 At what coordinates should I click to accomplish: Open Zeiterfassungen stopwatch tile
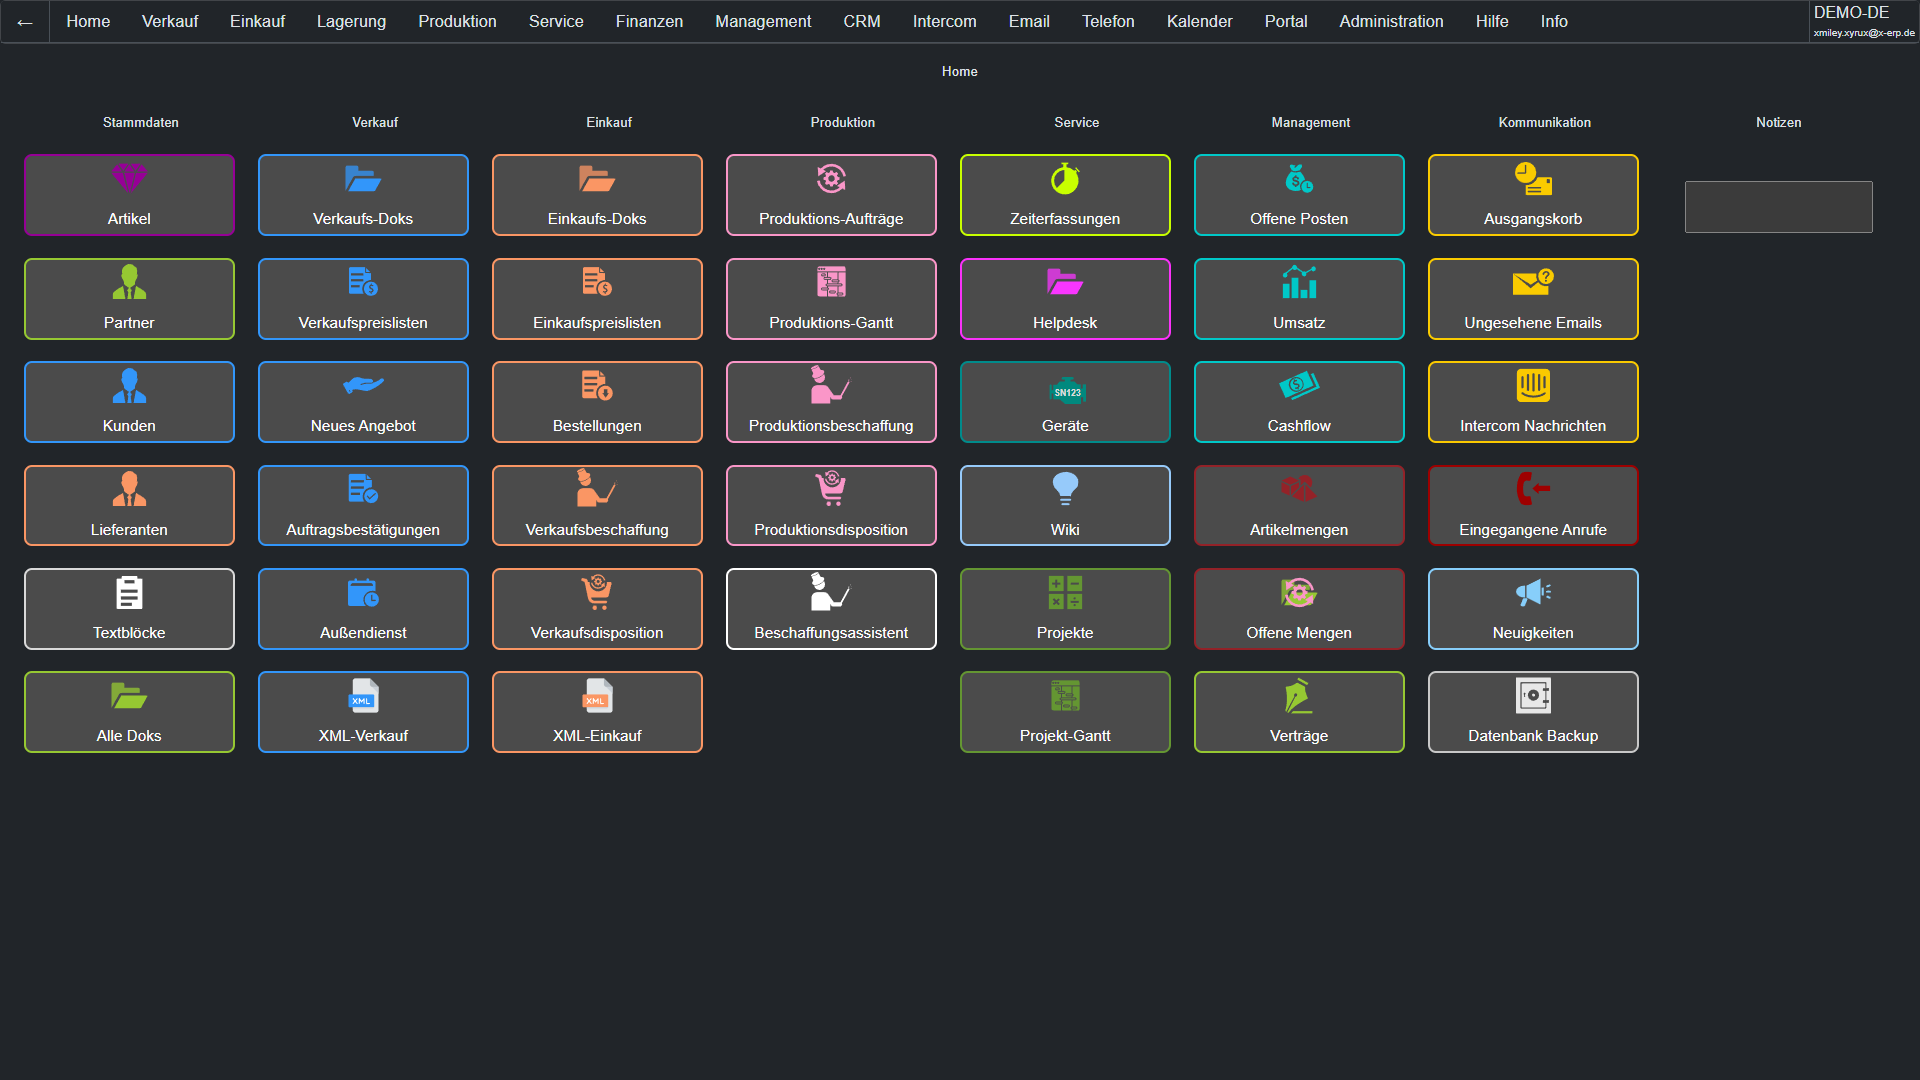point(1065,195)
